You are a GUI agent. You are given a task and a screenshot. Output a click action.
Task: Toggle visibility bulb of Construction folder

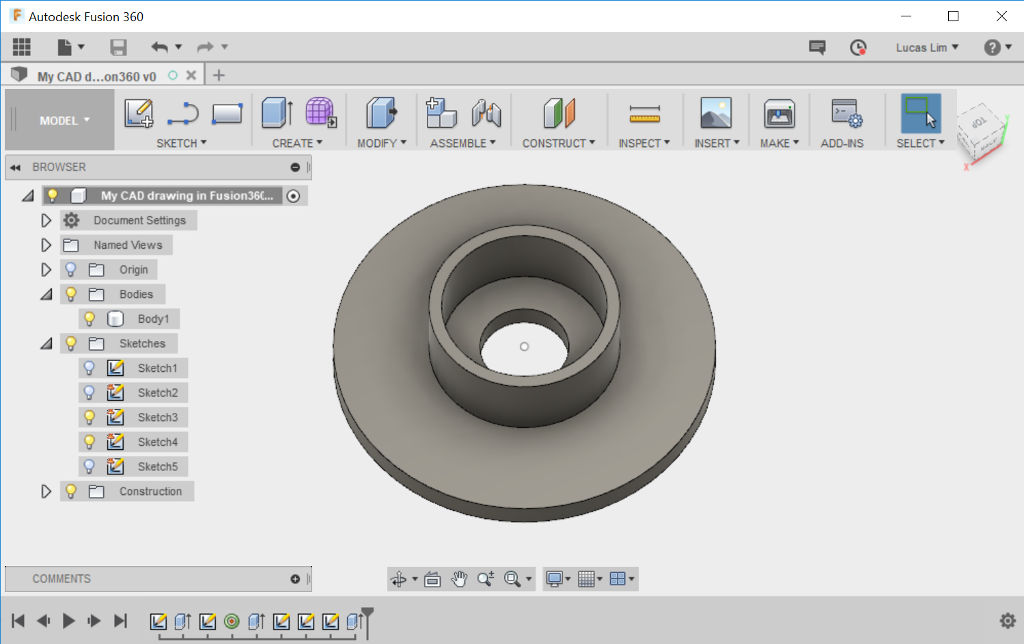coord(71,491)
